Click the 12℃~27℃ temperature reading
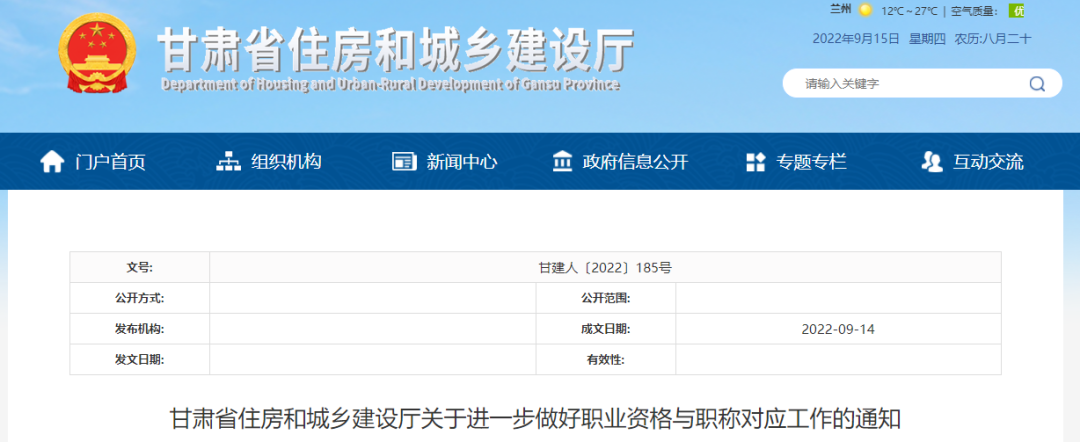 tap(909, 11)
